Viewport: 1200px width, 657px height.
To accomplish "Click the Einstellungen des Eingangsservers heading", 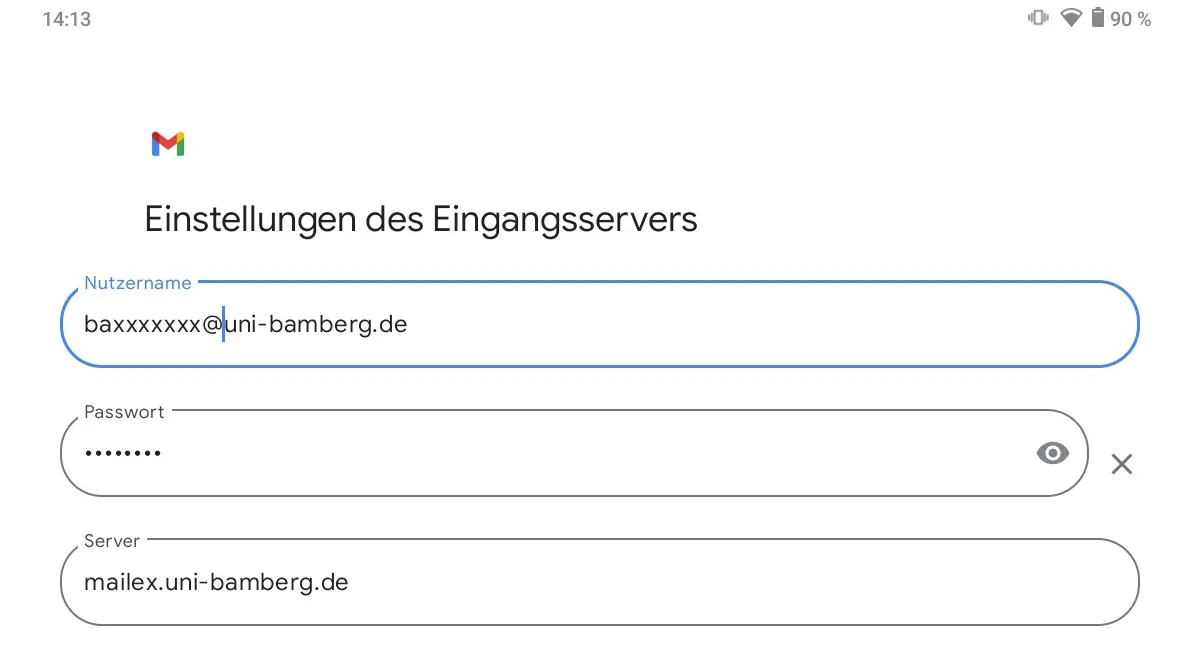I will click(421, 219).
